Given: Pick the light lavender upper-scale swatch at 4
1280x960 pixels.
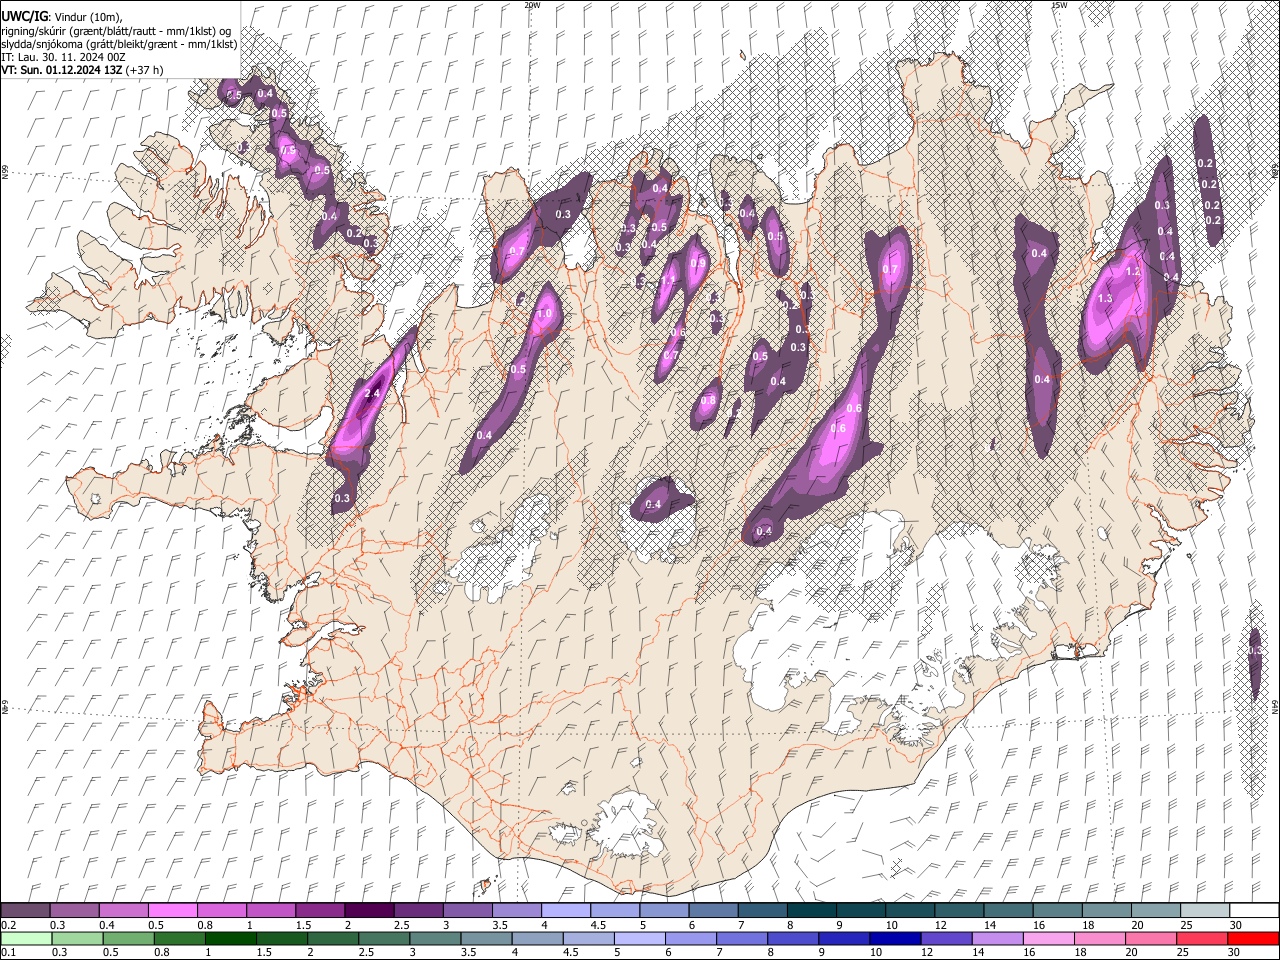Looking at the screenshot, I should tap(565, 911).
